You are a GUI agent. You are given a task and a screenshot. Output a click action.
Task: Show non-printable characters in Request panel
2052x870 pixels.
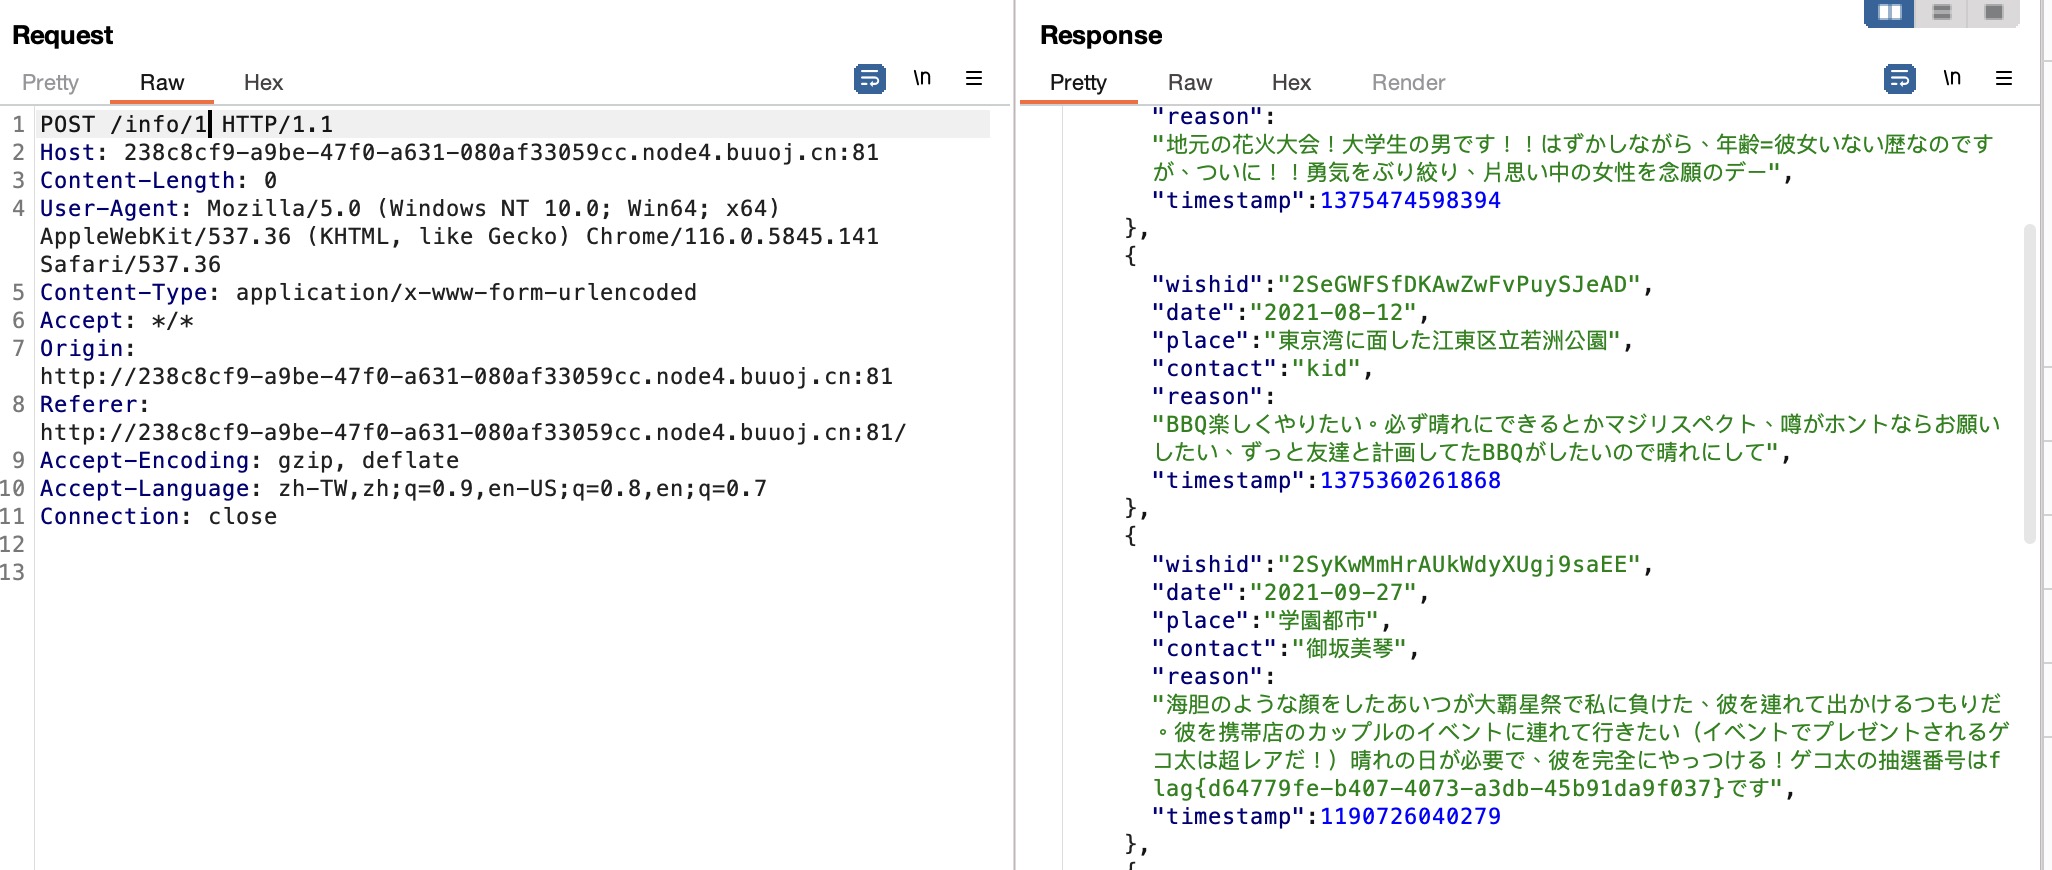pos(921,78)
